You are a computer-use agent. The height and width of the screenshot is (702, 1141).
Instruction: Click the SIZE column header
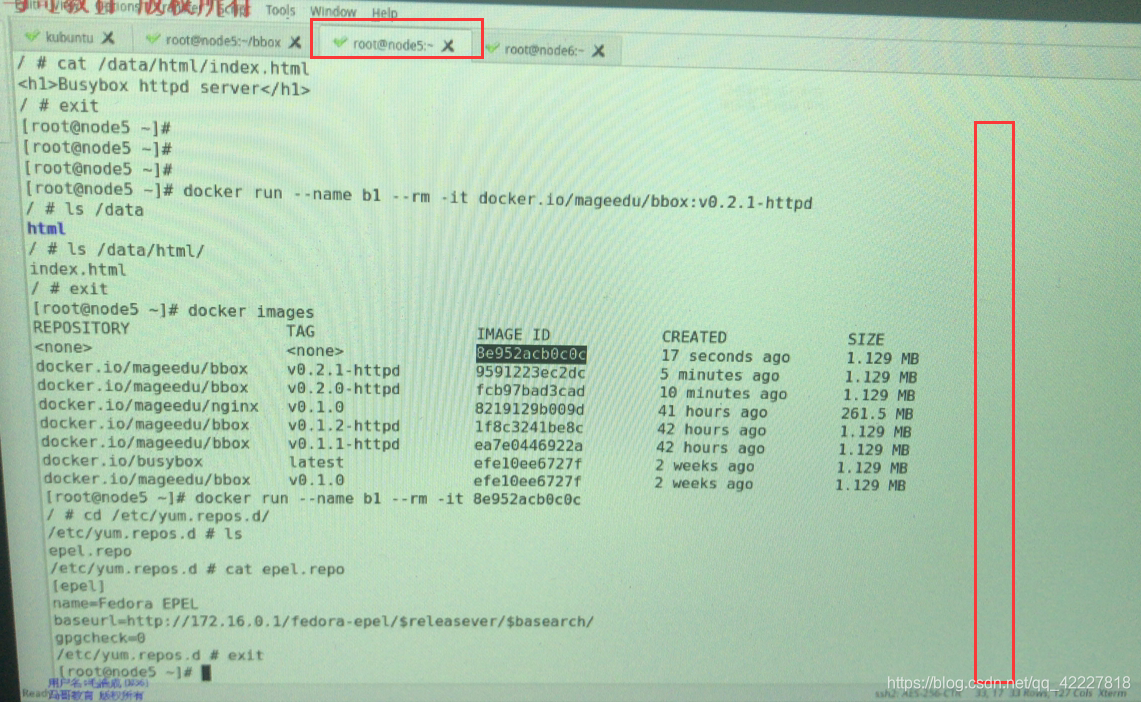(865, 339)
